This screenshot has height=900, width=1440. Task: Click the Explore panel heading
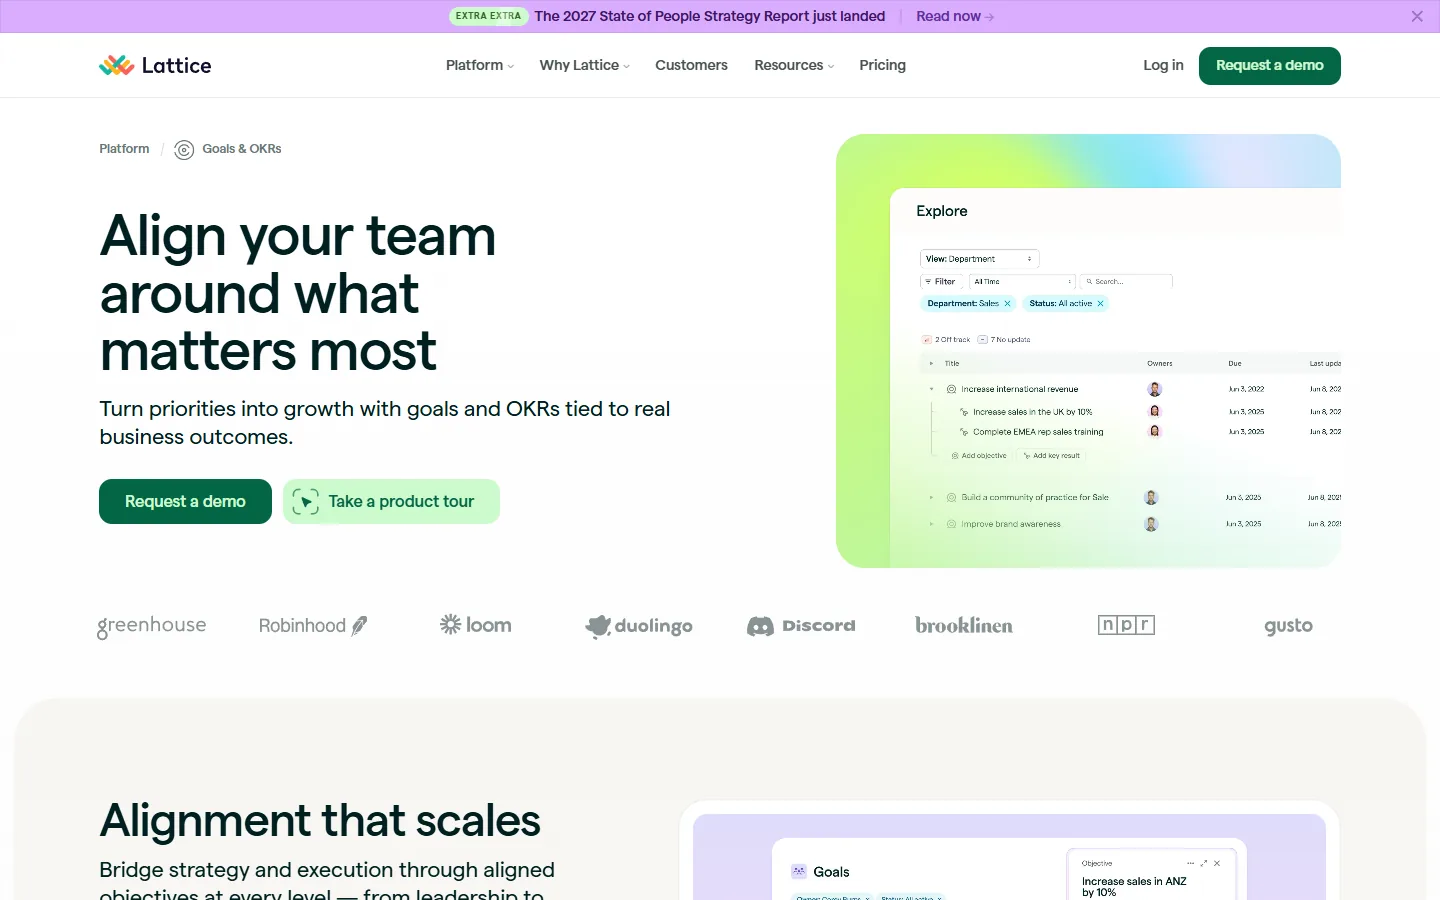coord(942,211)
